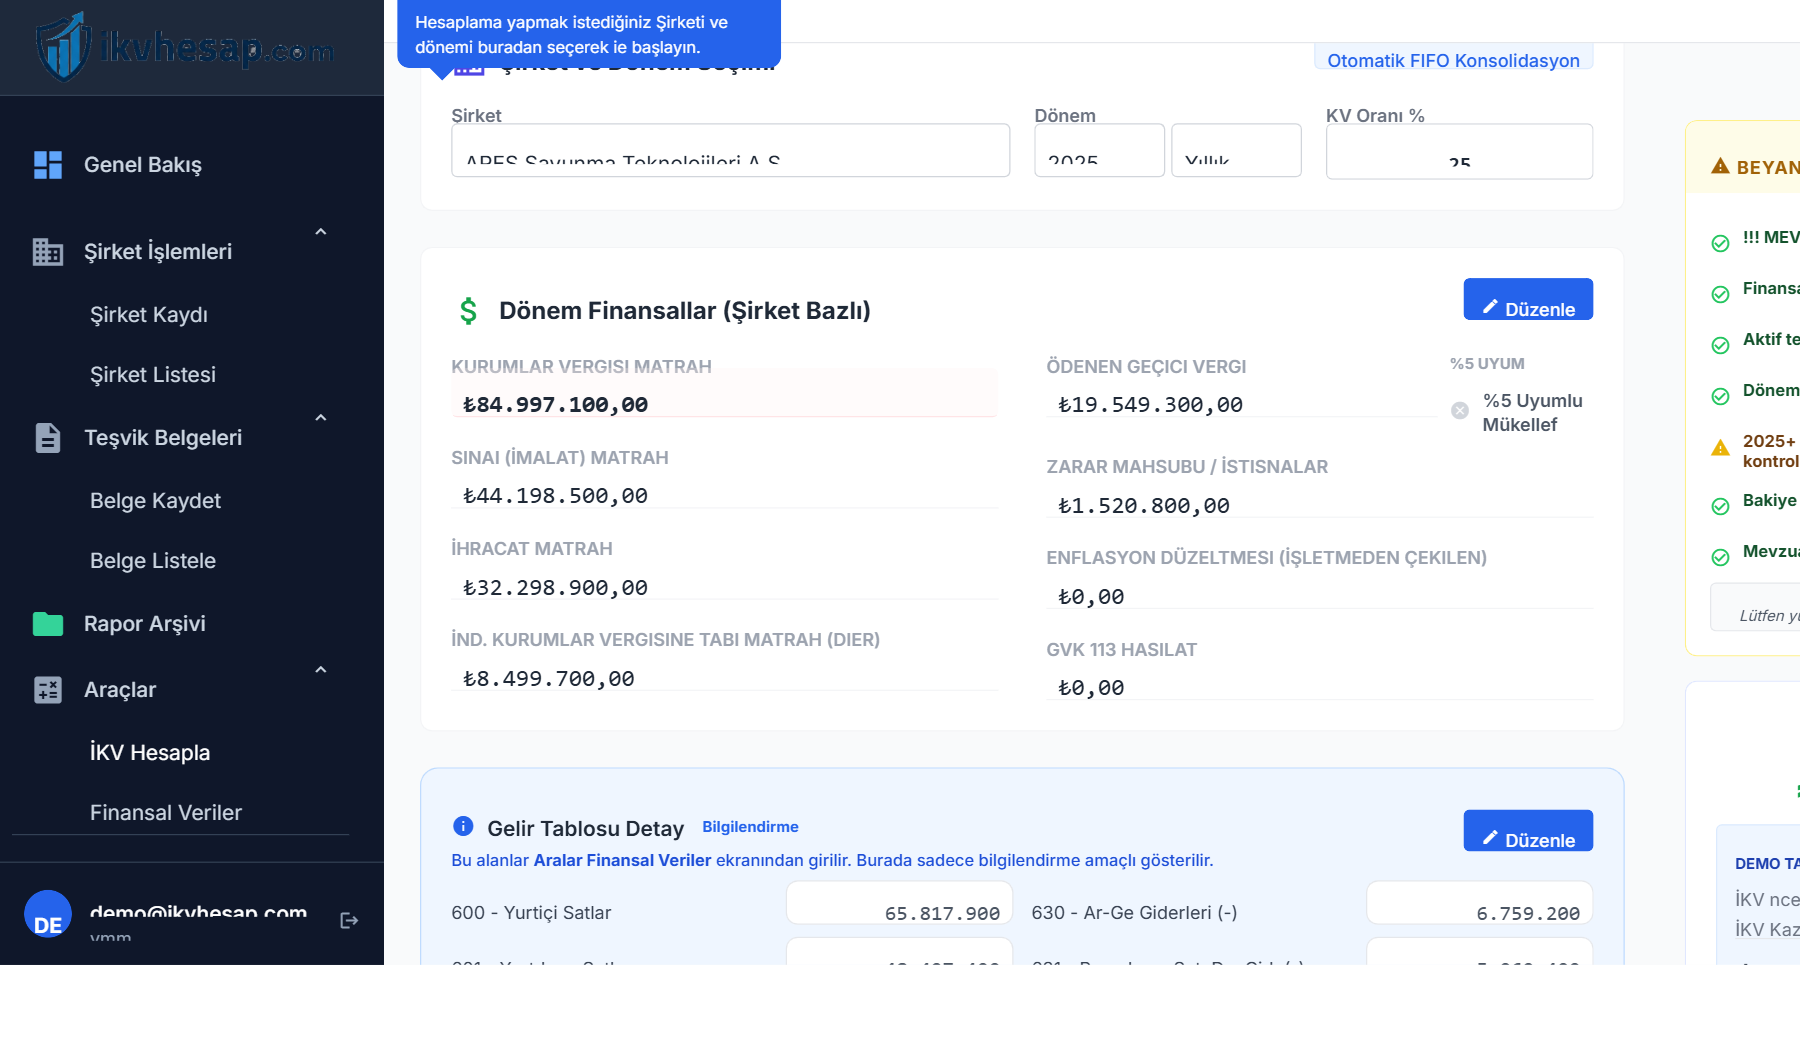Screen dimensions: 1800x1050
Task: Collapse the Şirket İşlemleri menu chevron
Action: tap(321, 232)
